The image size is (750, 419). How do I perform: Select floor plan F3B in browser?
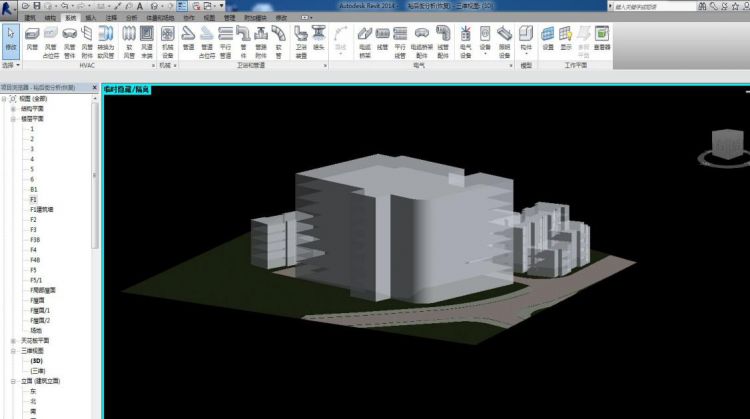[x=35, y=240]
